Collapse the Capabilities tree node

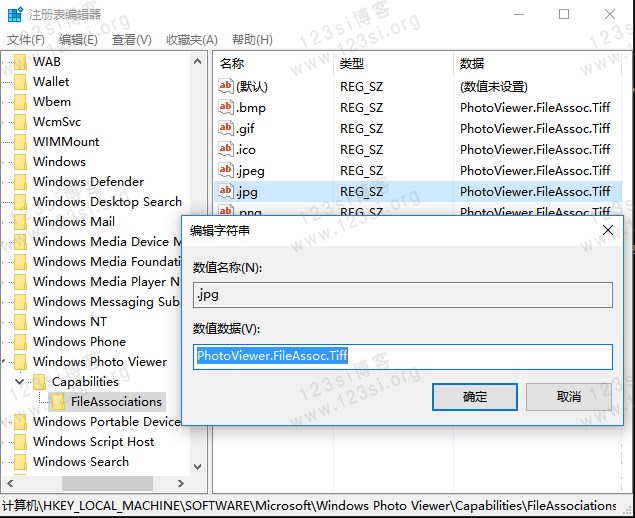pos(19,382)
